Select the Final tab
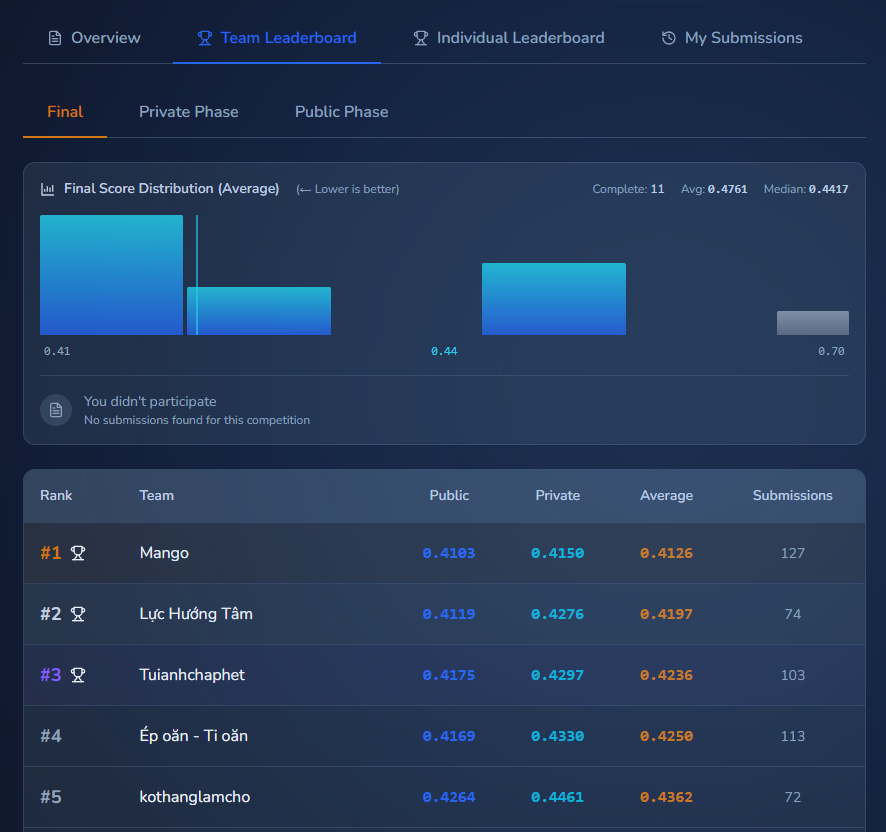The width and height of the screenshot is (886, 832). point(65,112)
